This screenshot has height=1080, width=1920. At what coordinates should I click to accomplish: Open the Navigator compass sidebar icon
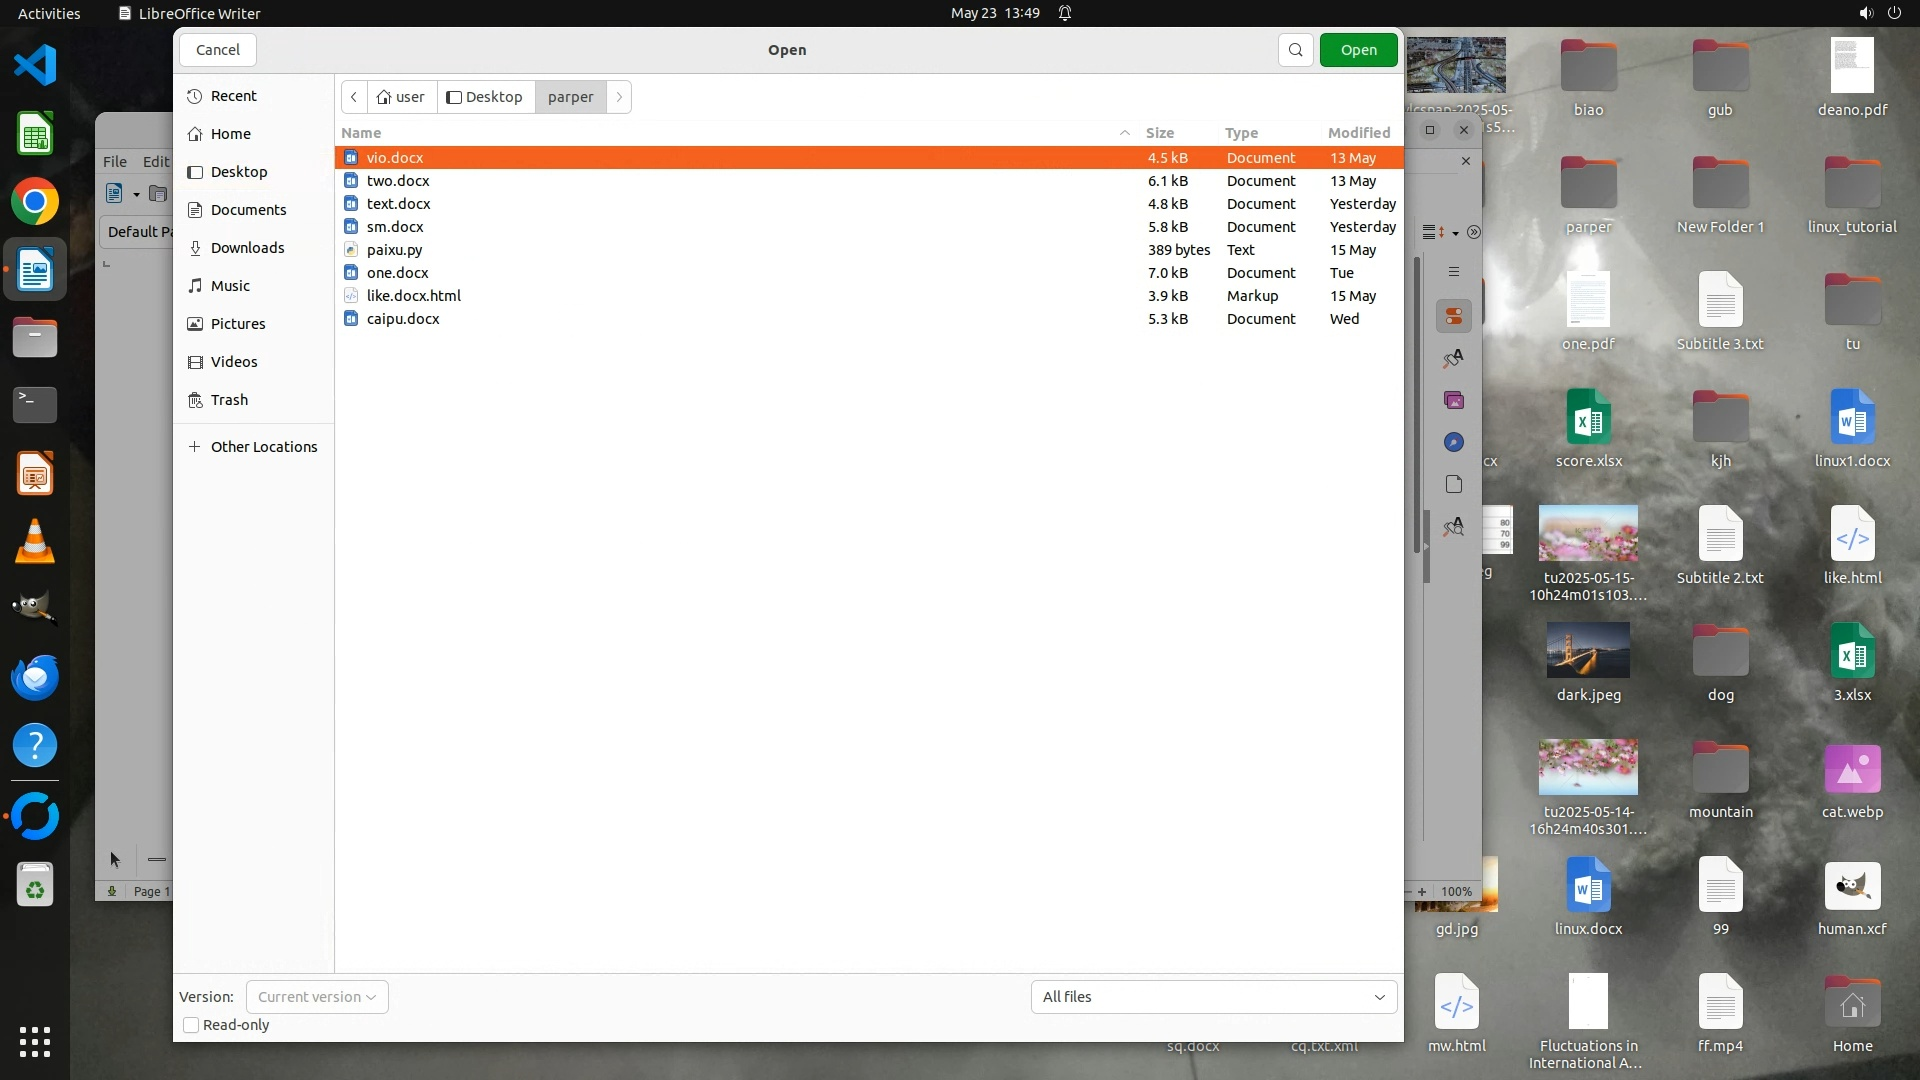pyautogui.click(x=1453, y=442)
